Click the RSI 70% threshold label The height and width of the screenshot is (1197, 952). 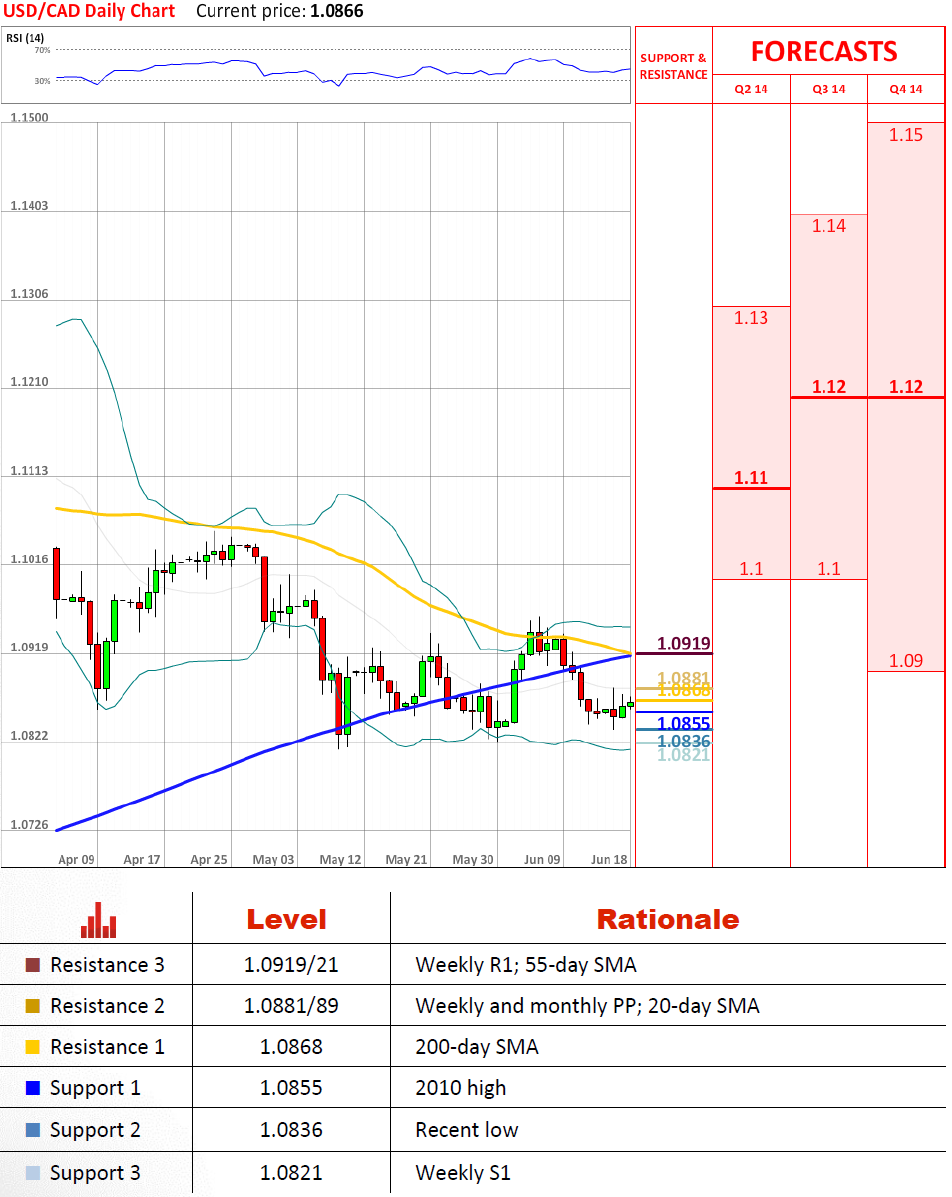tap(43, 50)
